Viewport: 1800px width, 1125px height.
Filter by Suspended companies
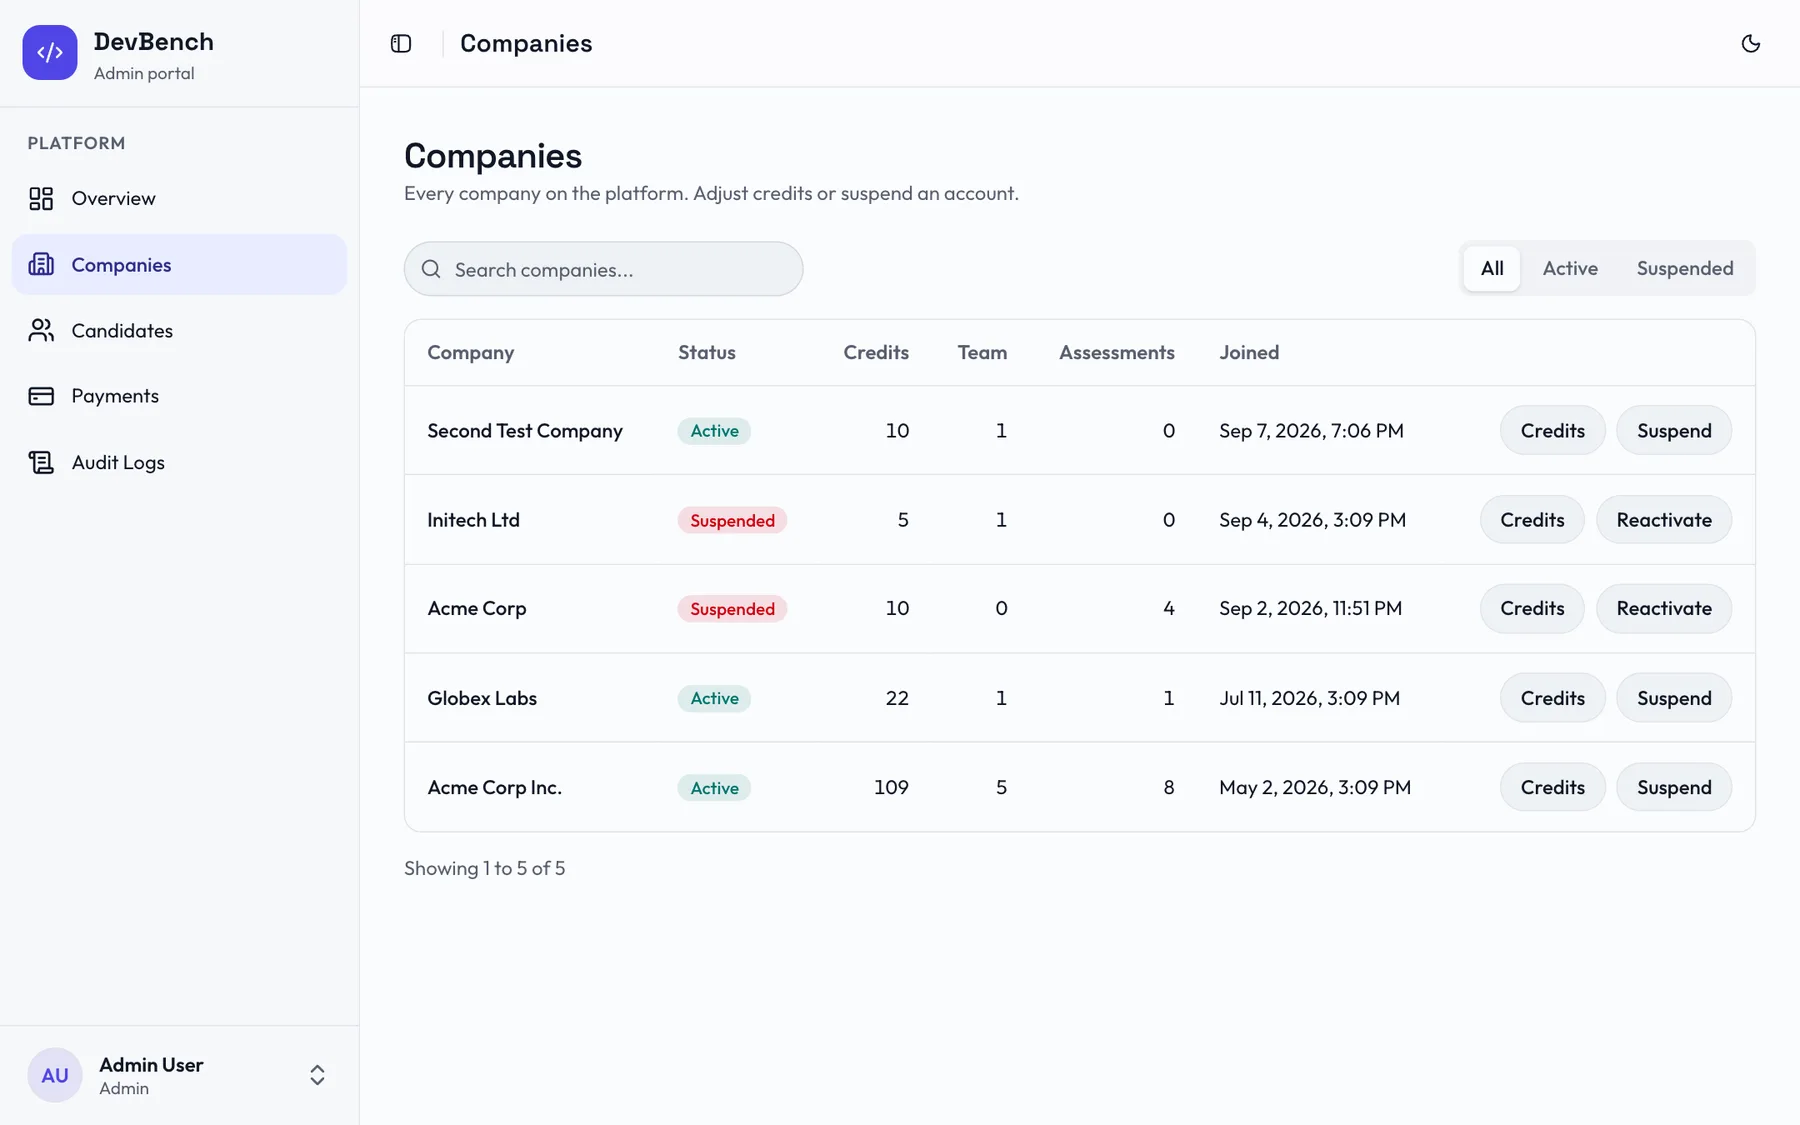point(1685,268)
